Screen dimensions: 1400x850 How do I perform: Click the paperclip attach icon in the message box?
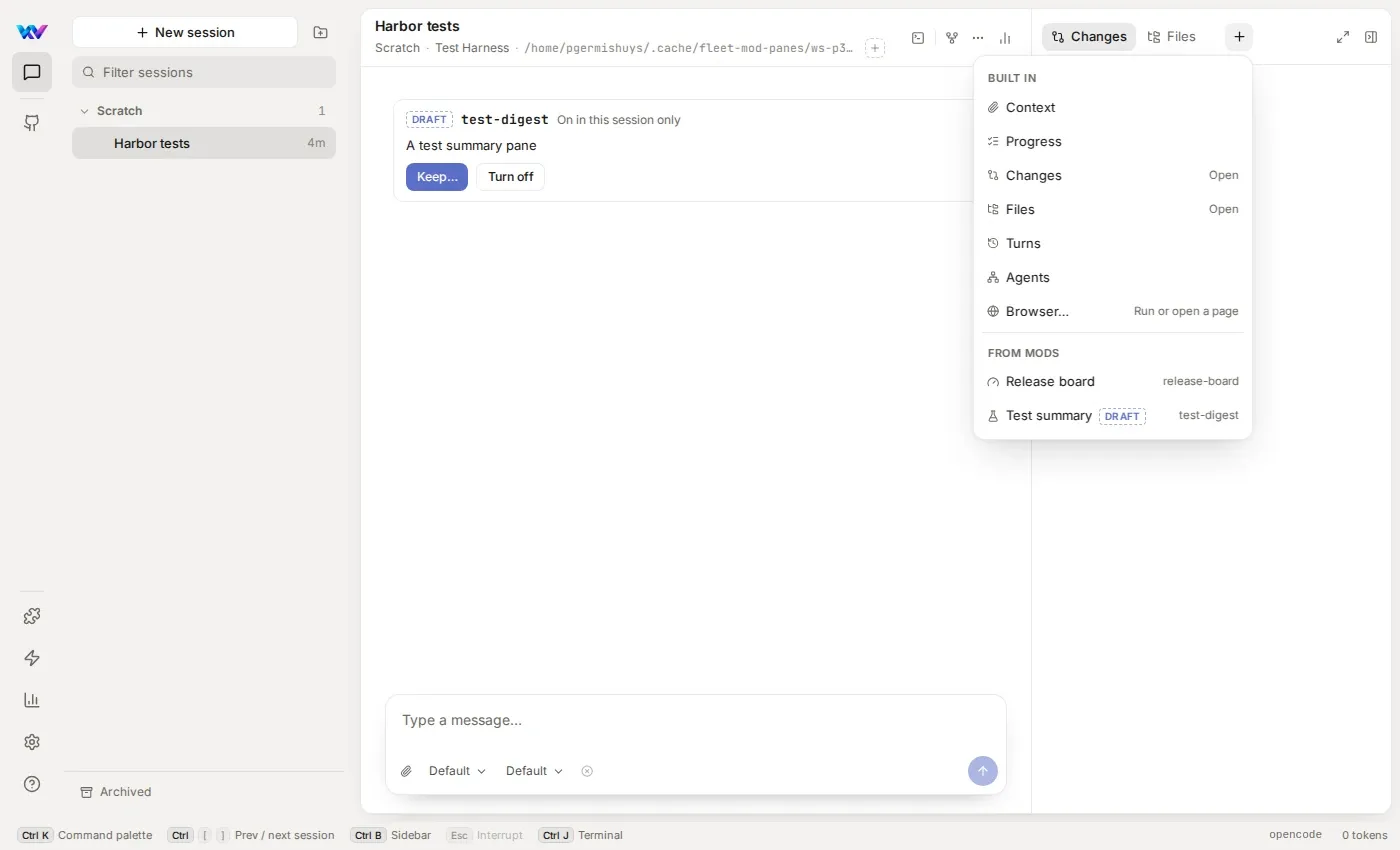406,771
